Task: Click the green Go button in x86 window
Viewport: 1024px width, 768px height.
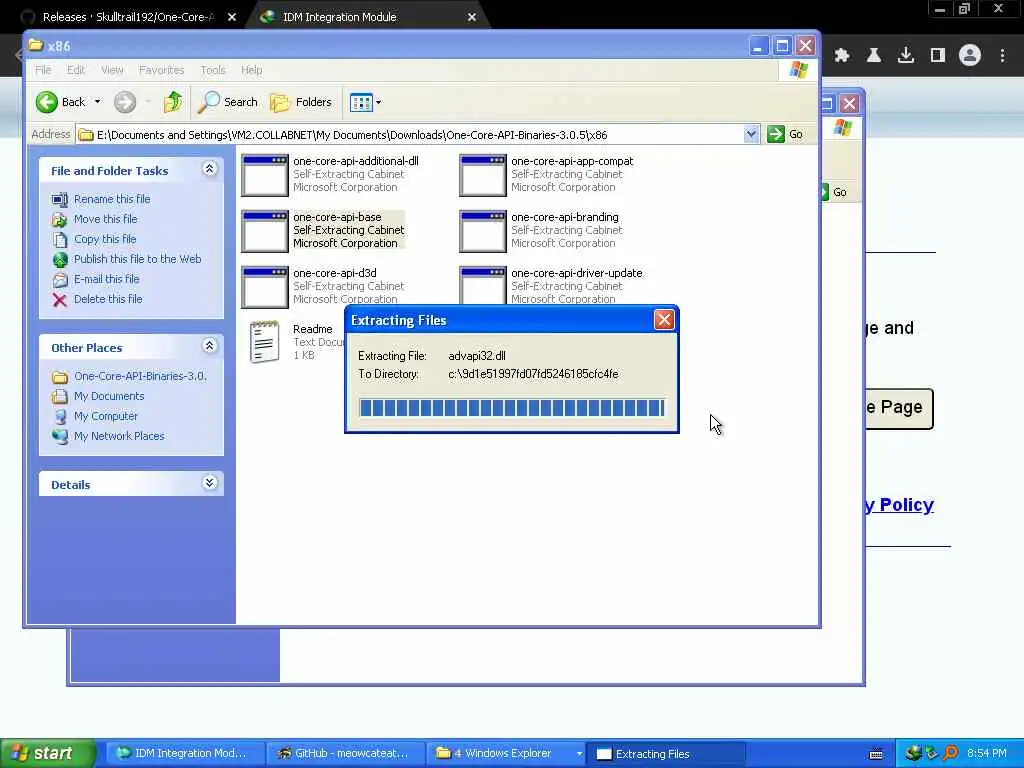Action: click(786, 135)
